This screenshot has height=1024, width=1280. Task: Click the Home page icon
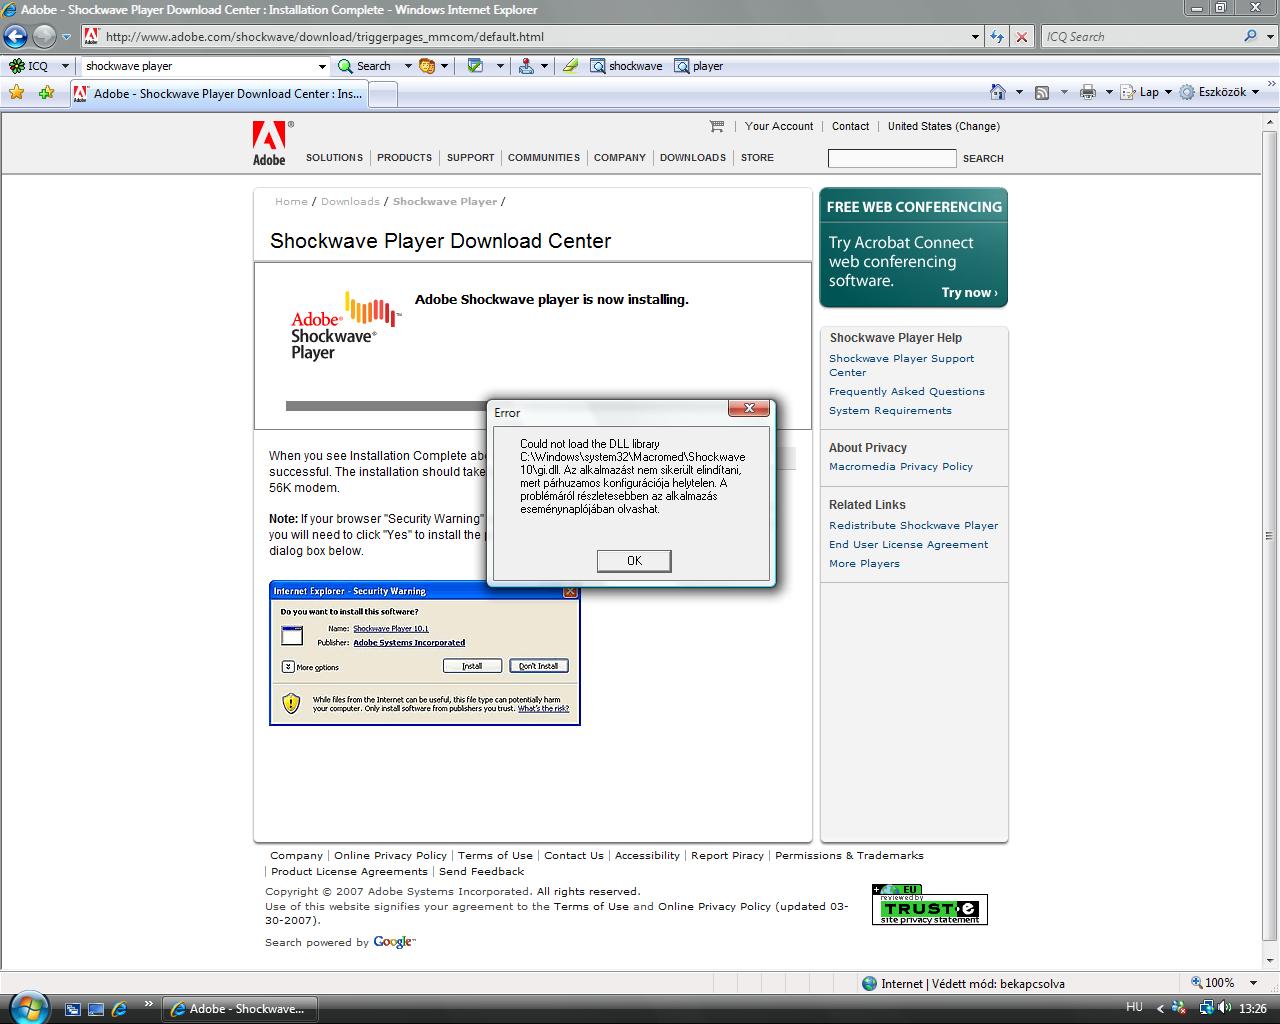click(x=997, y=92)
